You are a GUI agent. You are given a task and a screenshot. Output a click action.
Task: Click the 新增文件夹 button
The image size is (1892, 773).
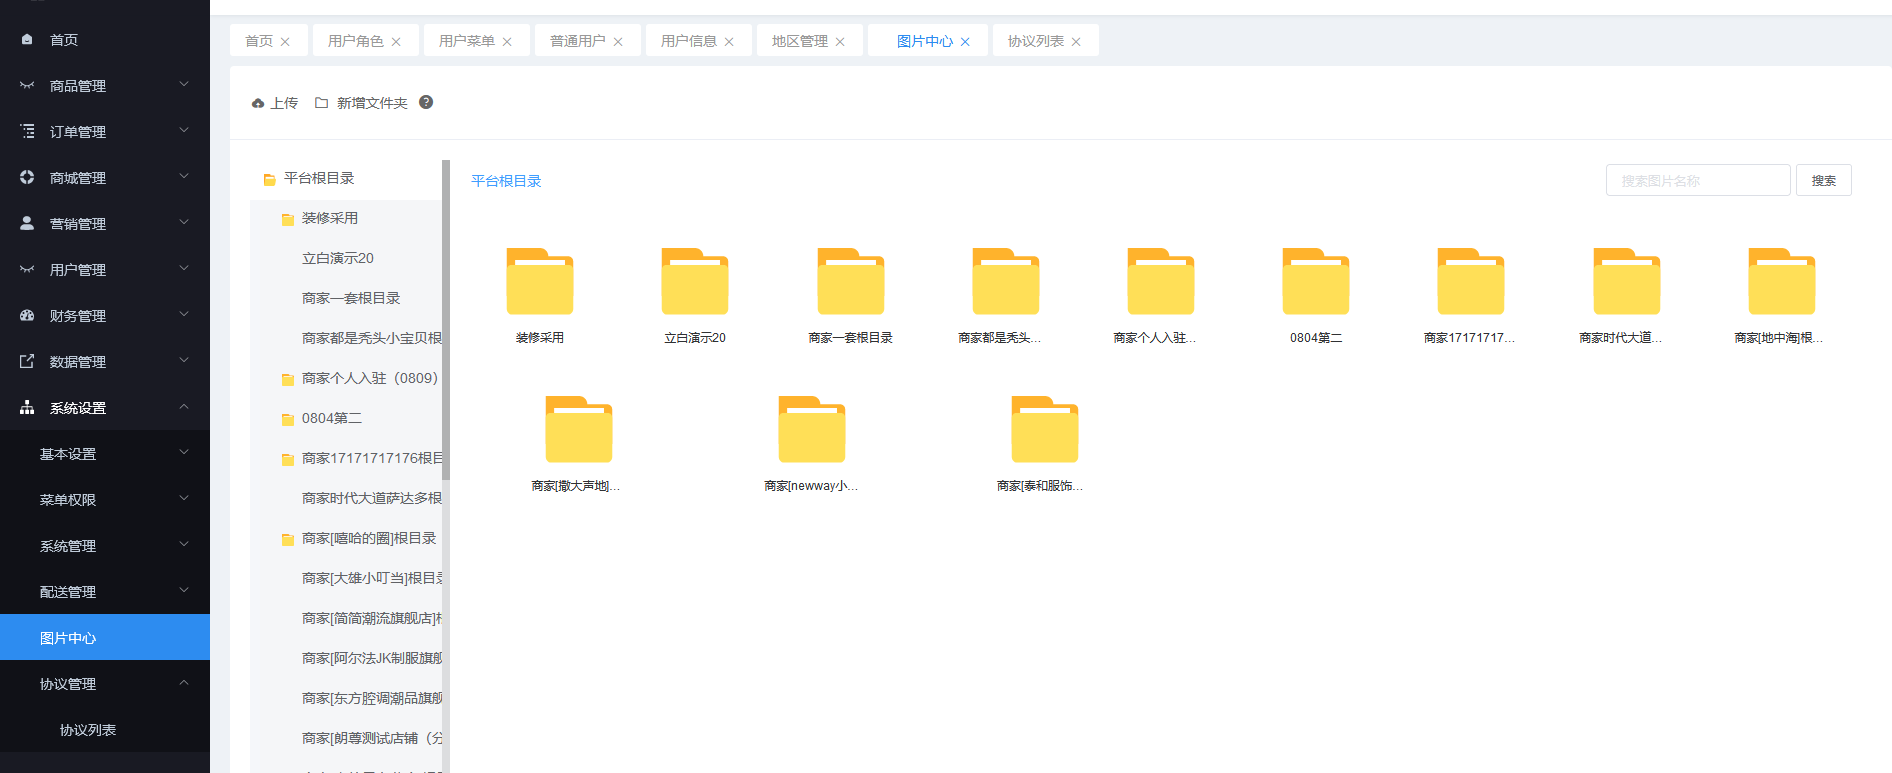pyautogui.click(x=361, y=103)
